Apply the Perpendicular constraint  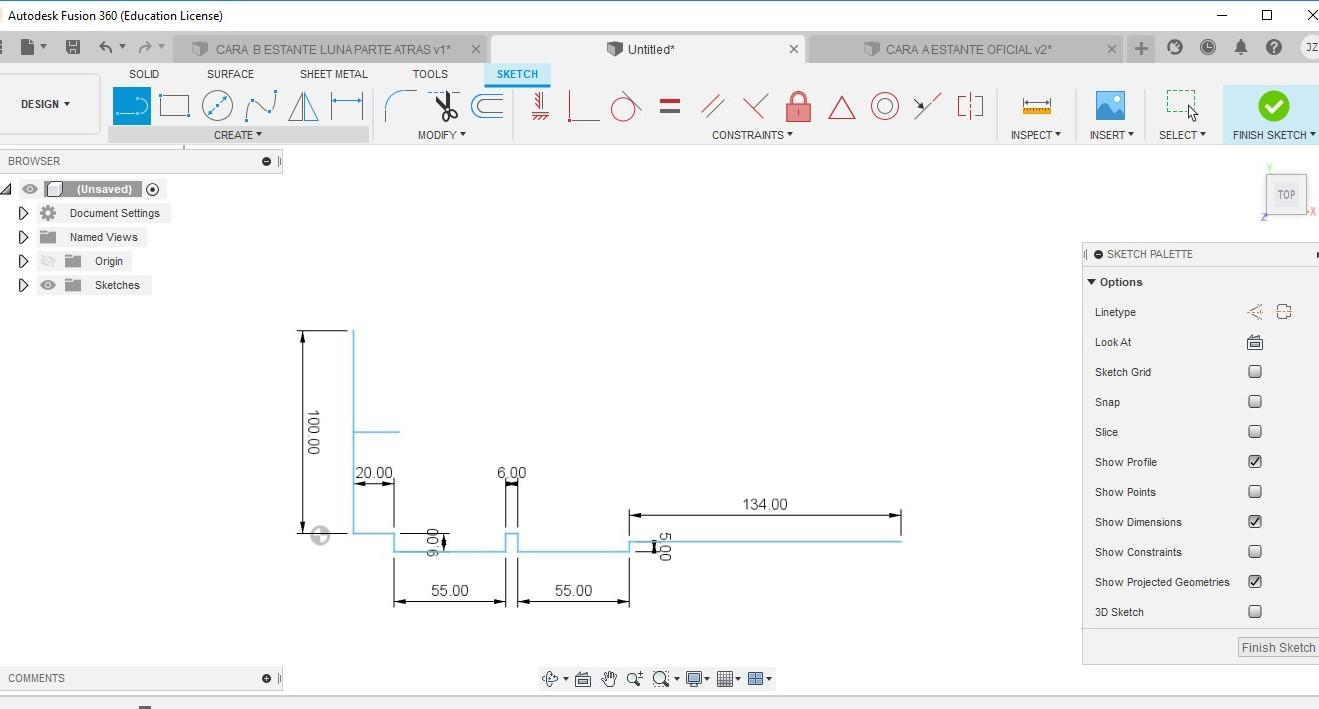(x=755, y=106)
